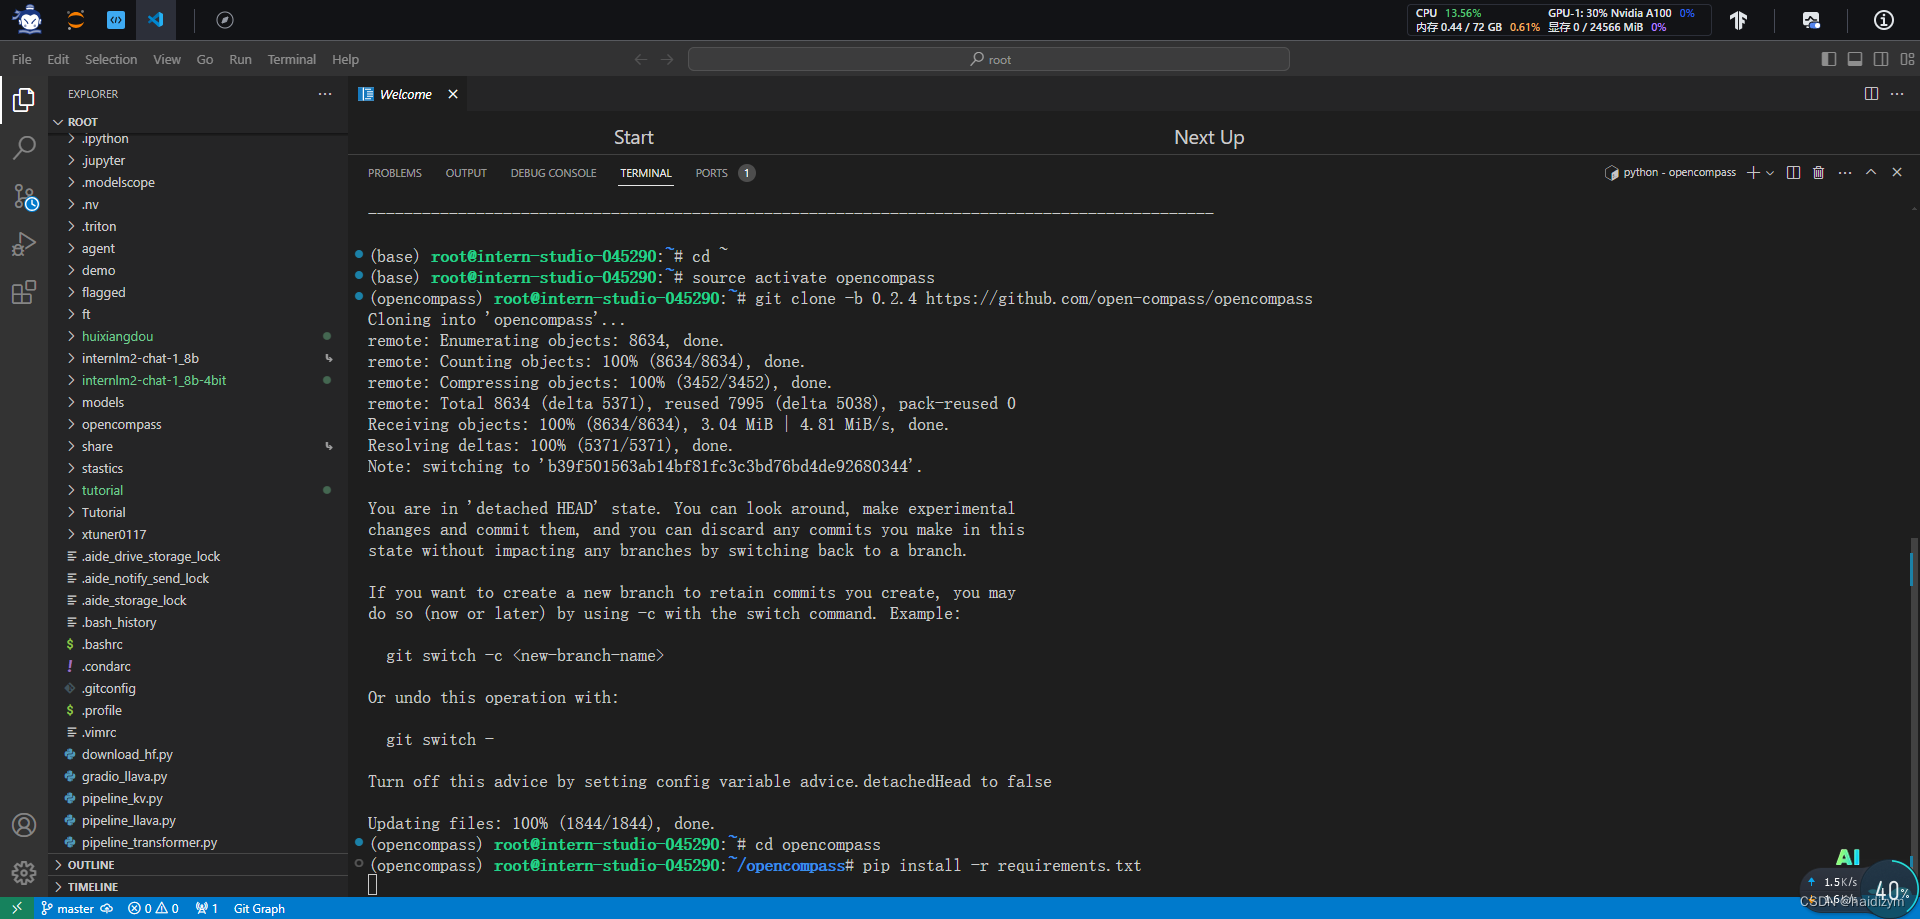Open the Help menu
This screenshot has width=1920, height=919.
(345, 59)
